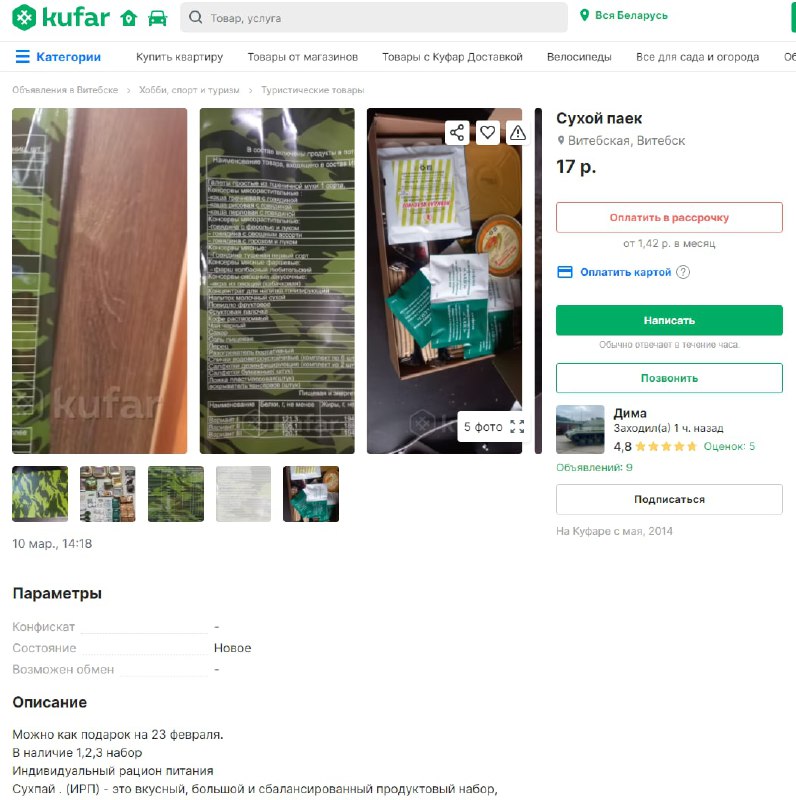Click the green Написать button
The image size is (796, 800).
pyautogui.click(x=669, y=320)
